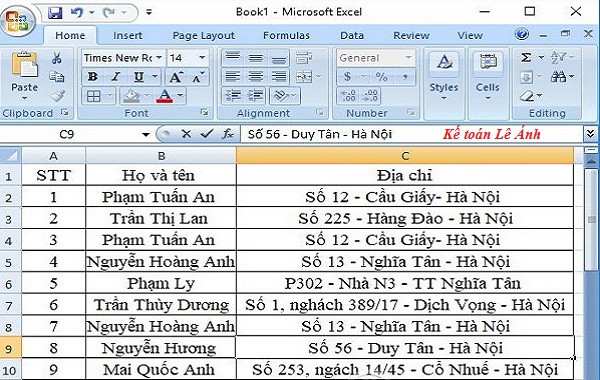Open Excel Help question mark icon
Screen dimensions: 600x380
[522, 34]
